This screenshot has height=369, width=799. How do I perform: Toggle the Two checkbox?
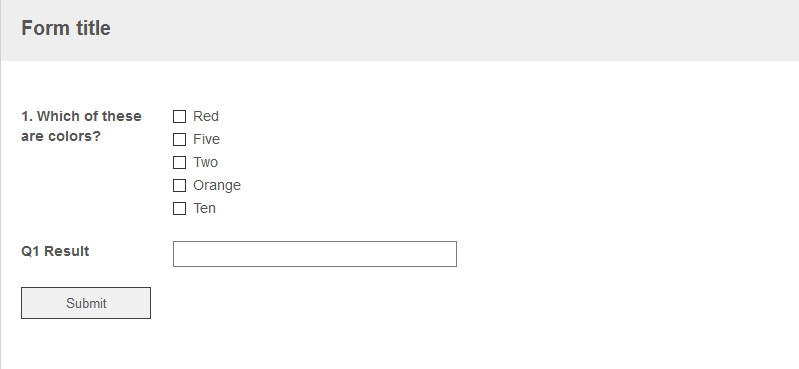(179, 163)
